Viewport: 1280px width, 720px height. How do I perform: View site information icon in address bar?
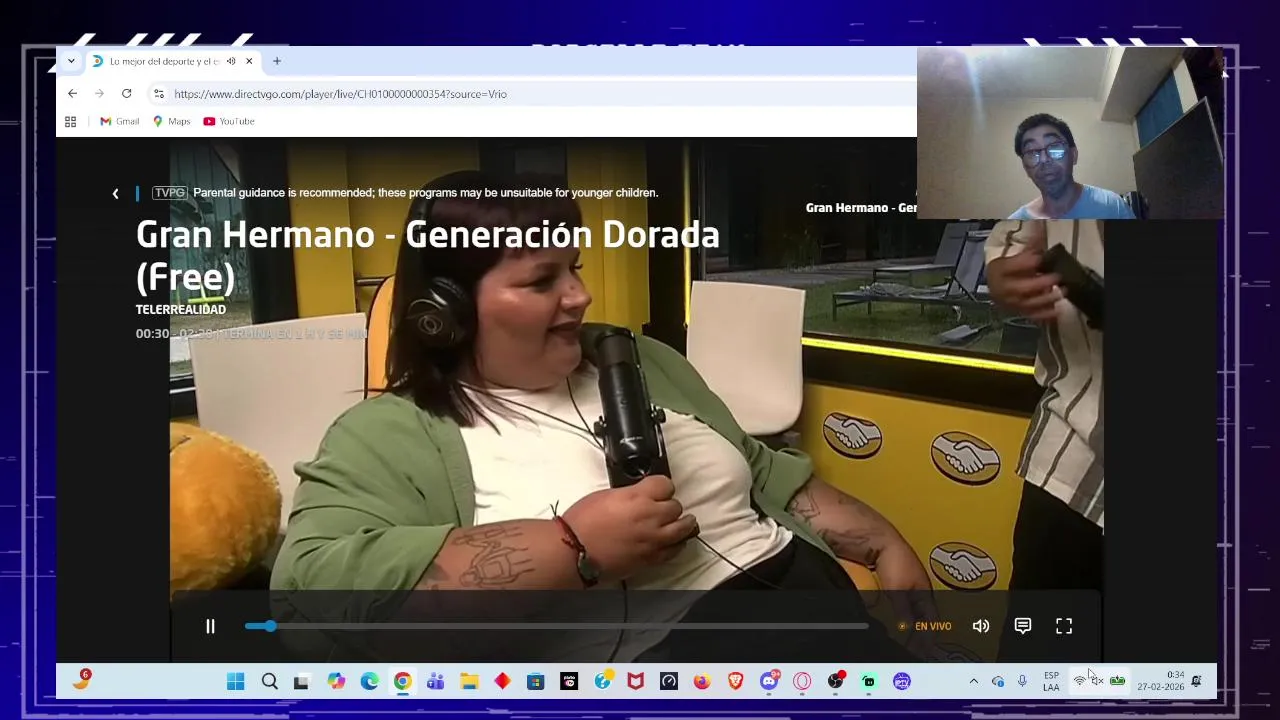pyautogui.click(x=158, y=94)
